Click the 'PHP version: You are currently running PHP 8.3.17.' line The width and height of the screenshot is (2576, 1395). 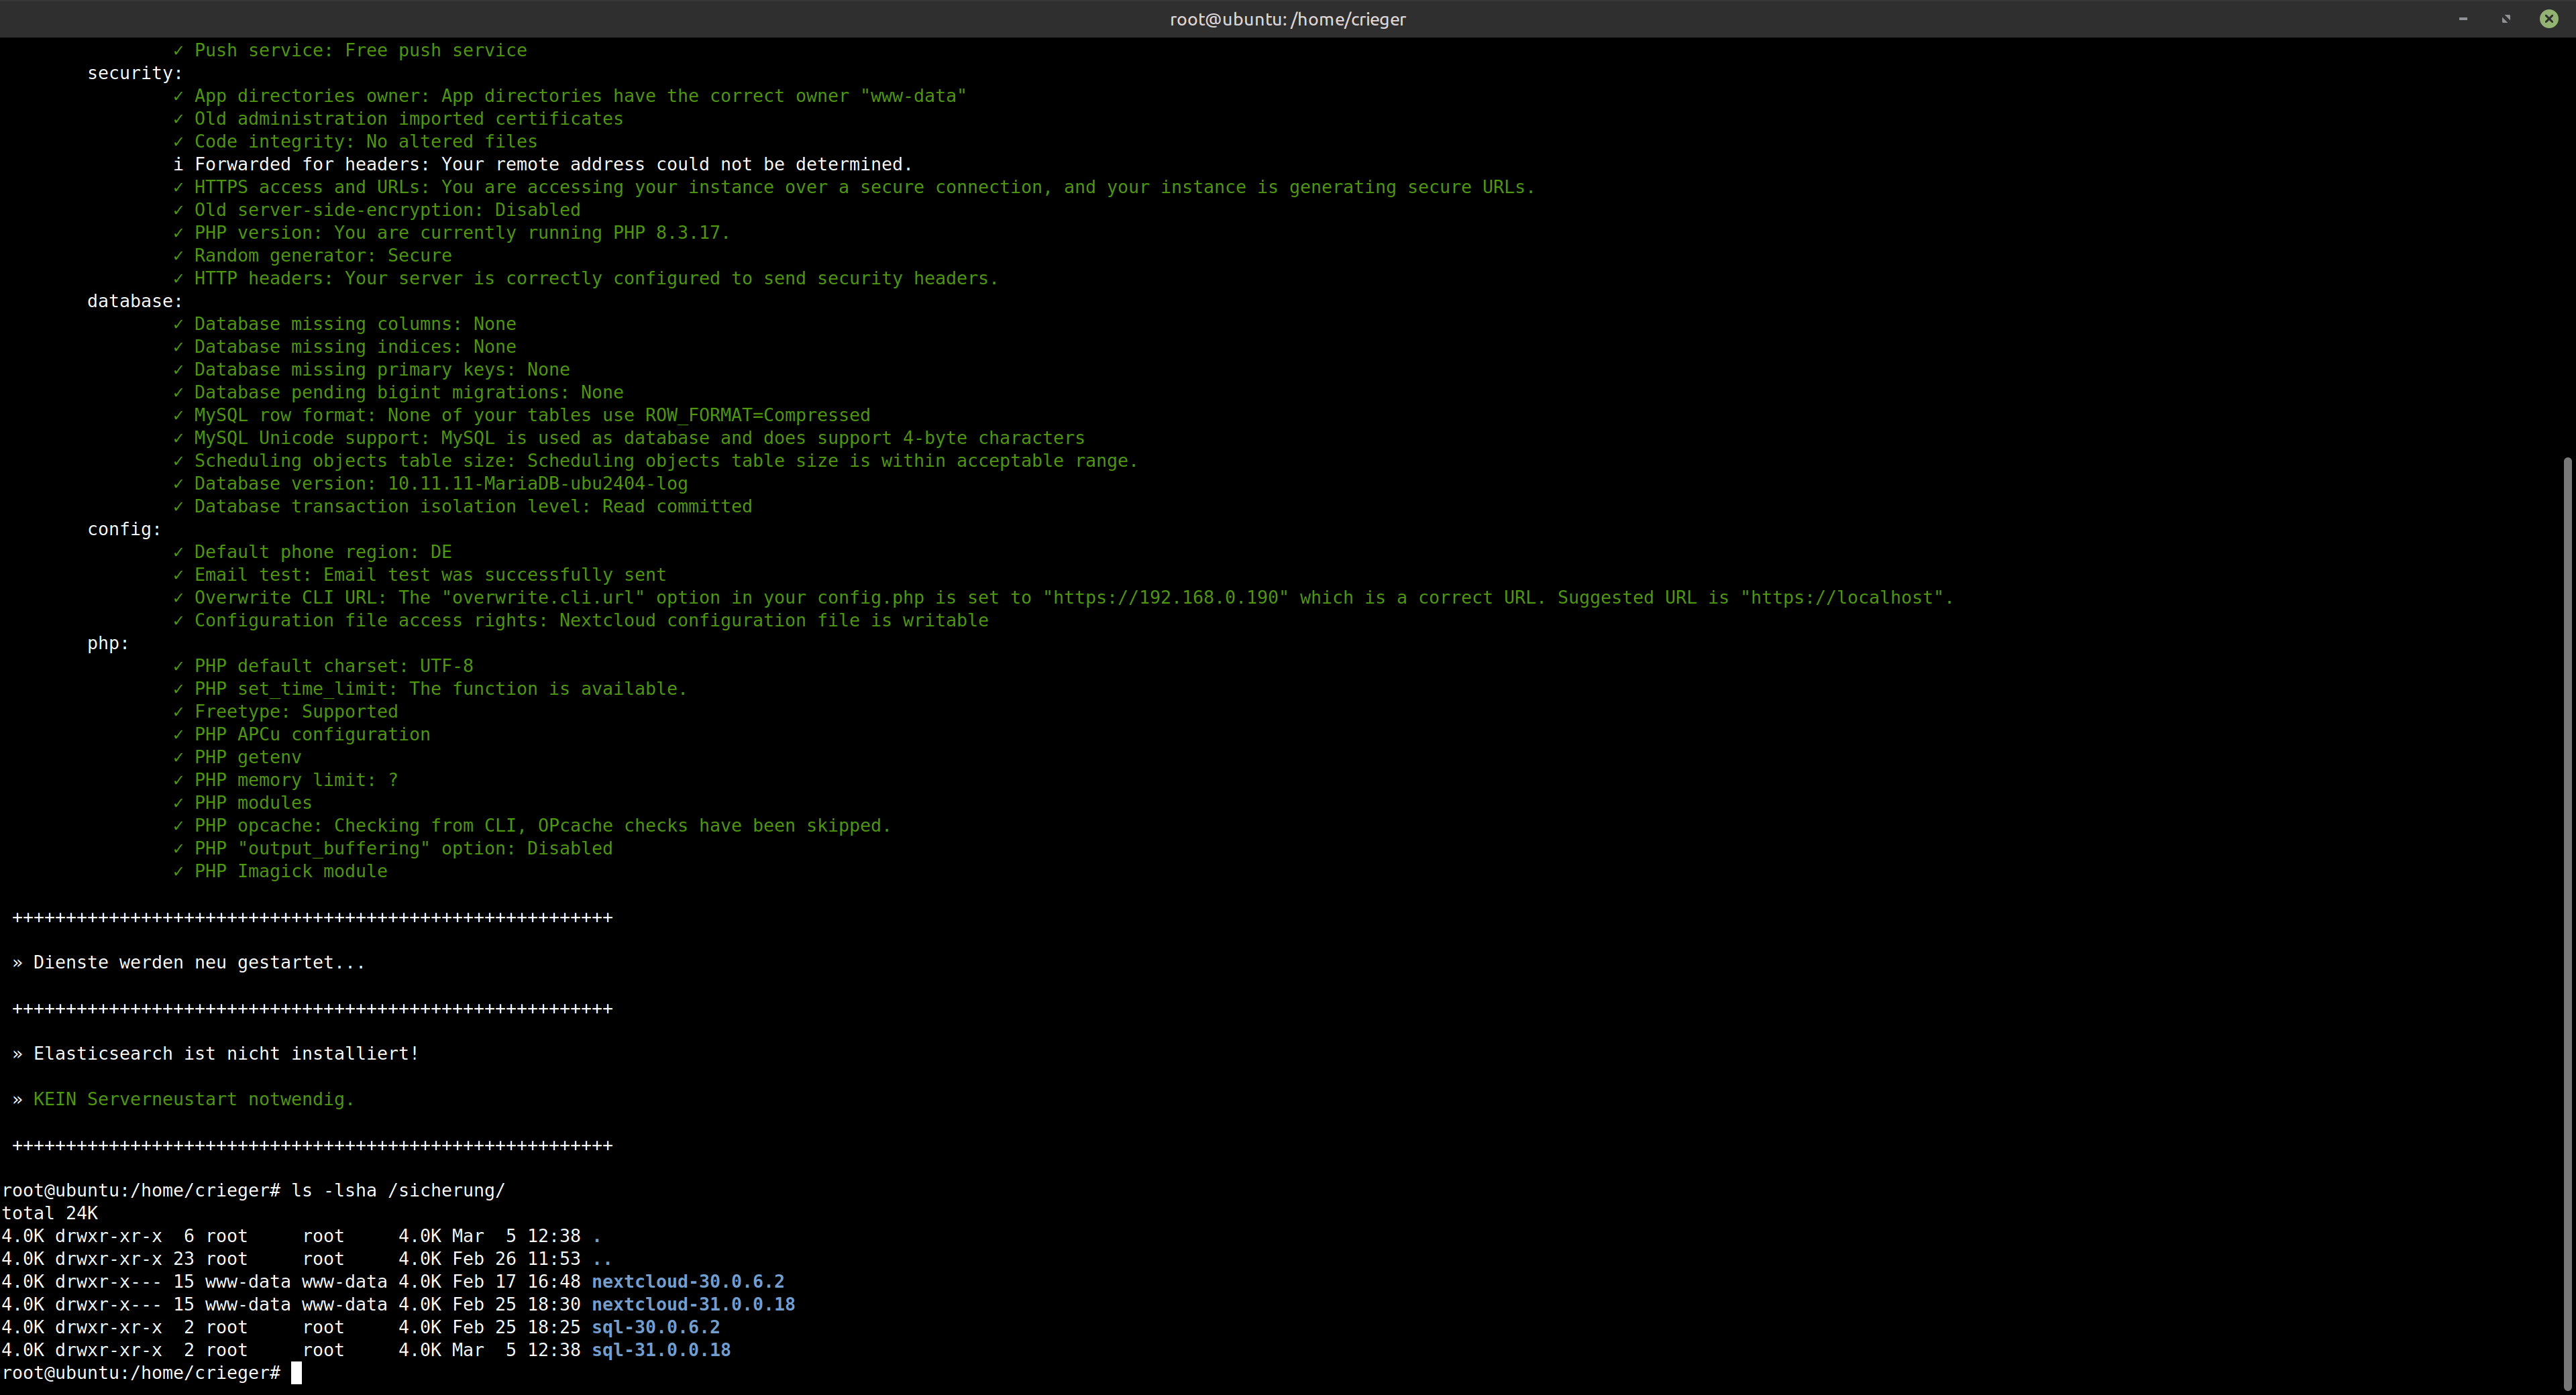[452, 233]
